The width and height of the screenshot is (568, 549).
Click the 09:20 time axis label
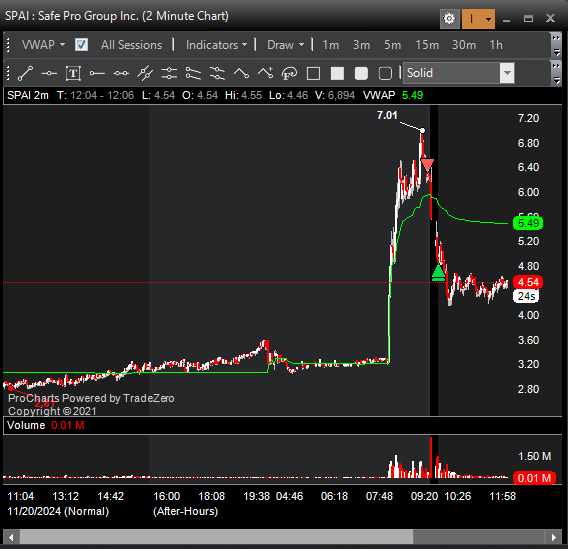pos(424,496)
